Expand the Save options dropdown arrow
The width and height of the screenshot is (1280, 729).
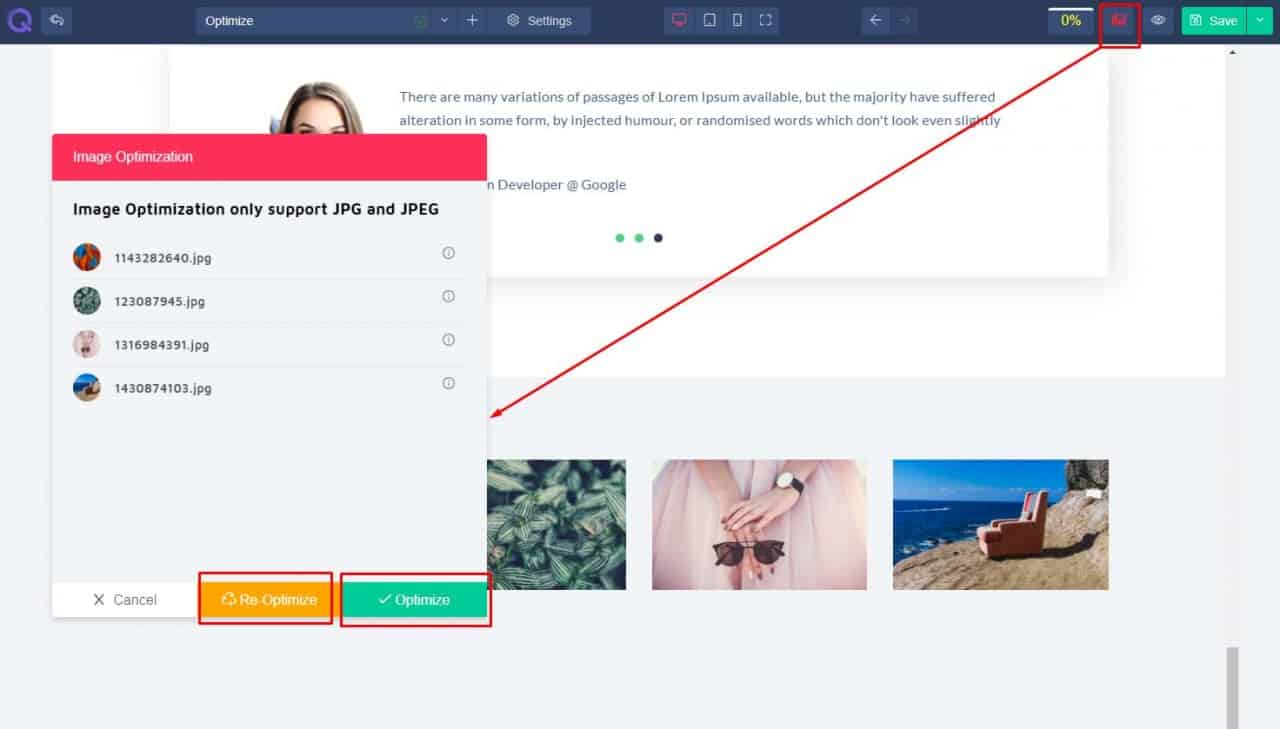[x=1258, y=20]
